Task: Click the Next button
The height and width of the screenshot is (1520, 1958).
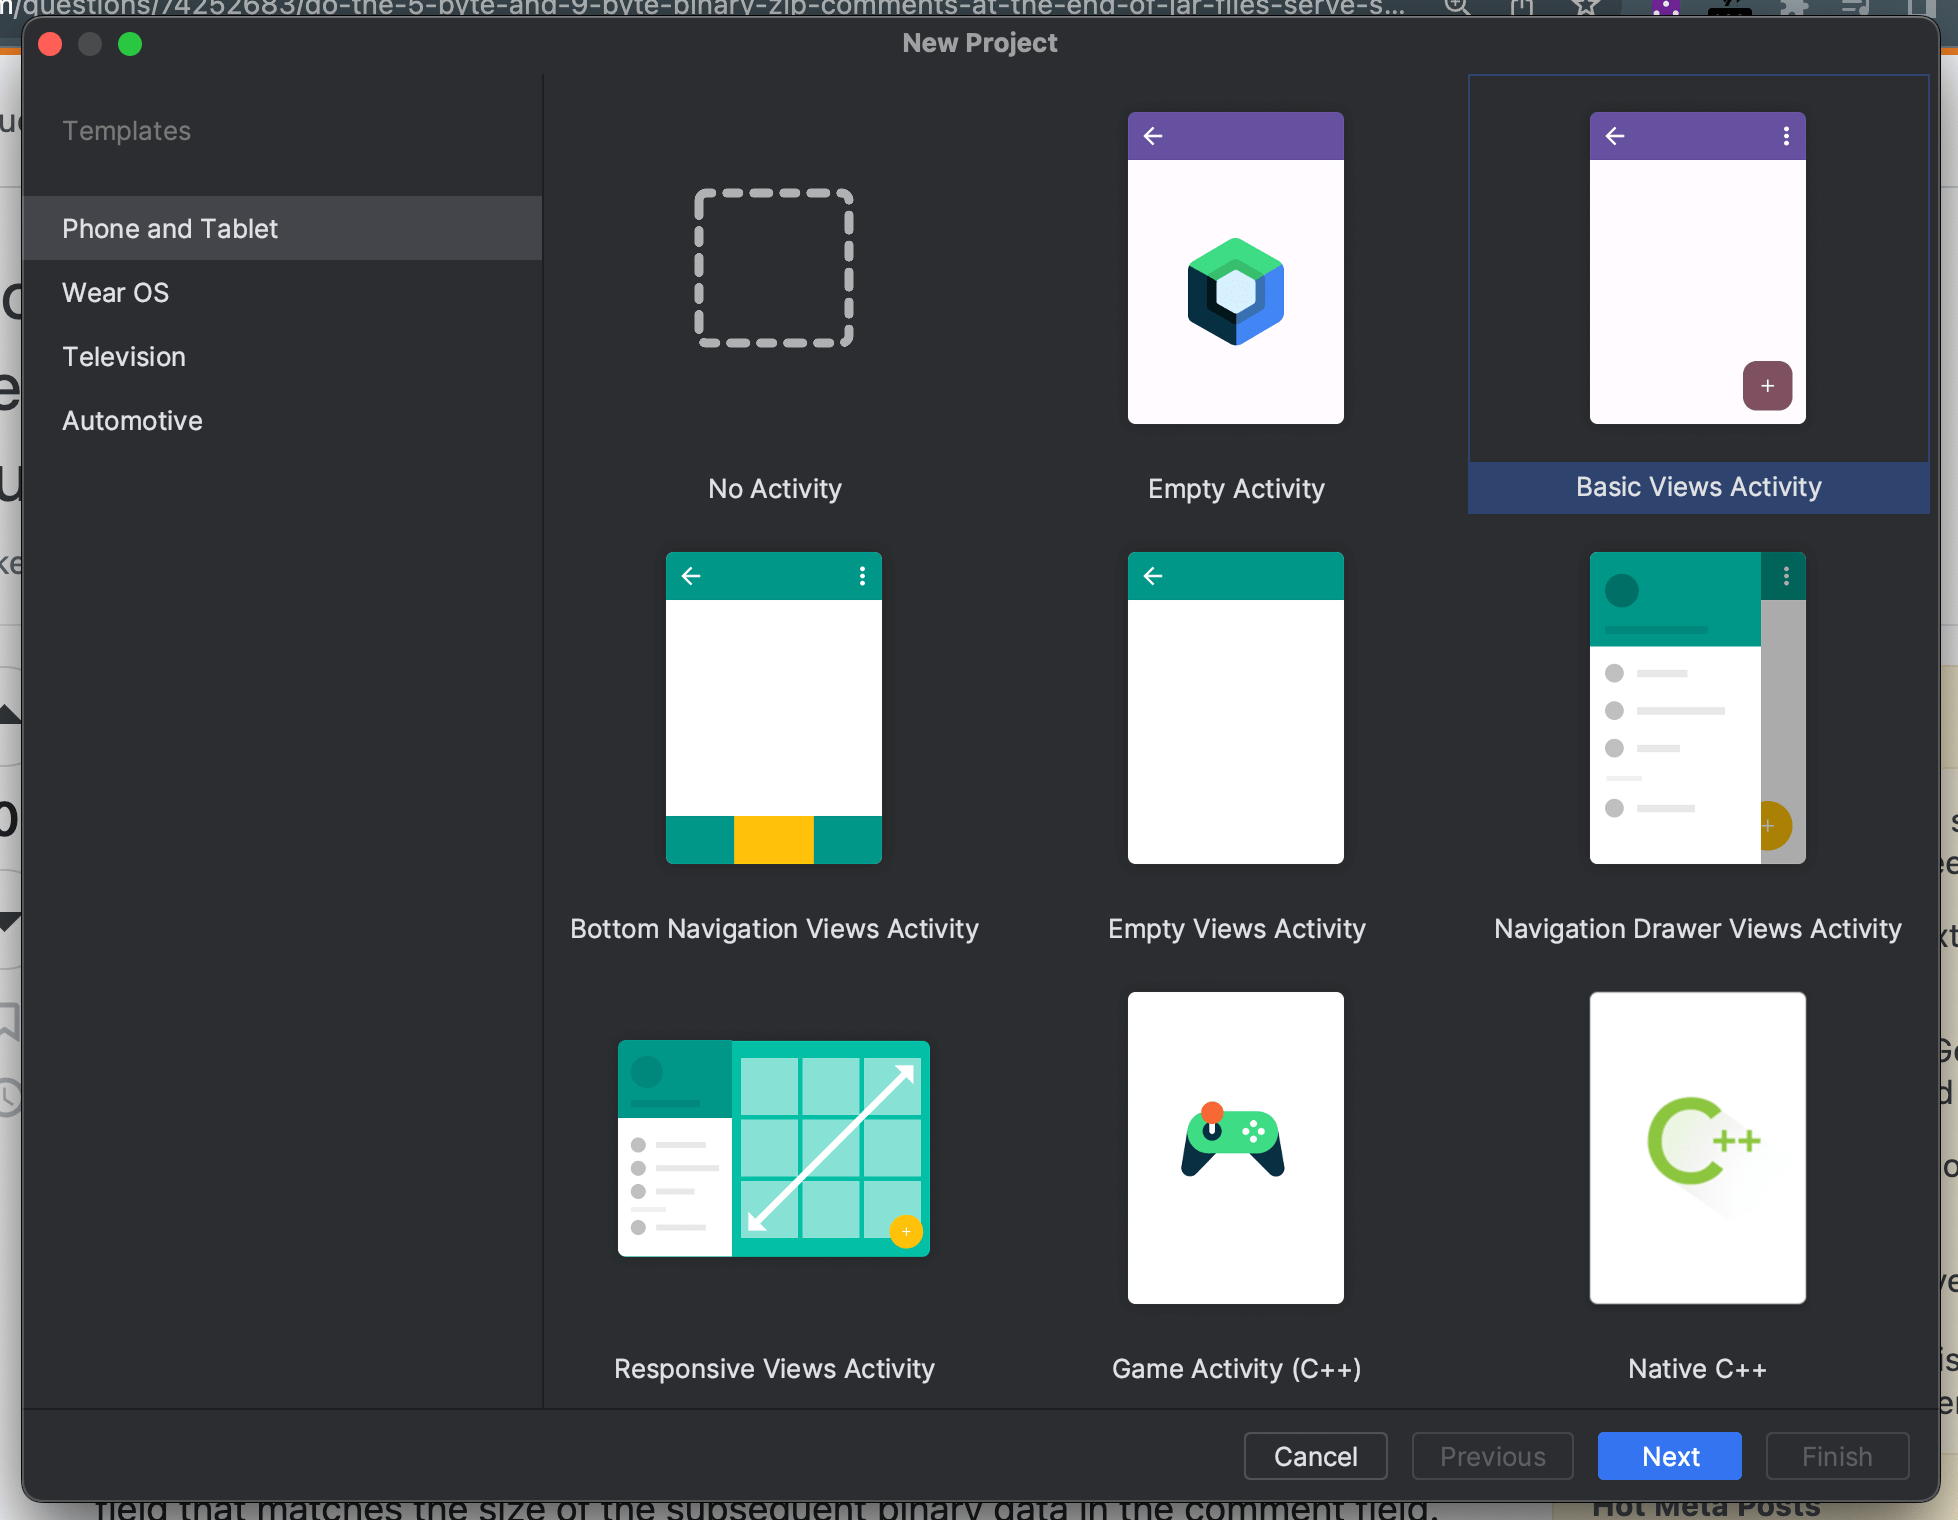Action: coord(1669,1456)
